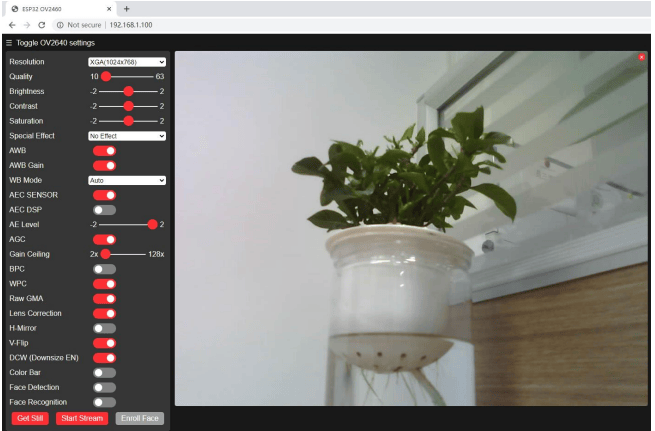The width and height of the screenshot is (655, 431).
Task: Disable the WPC toggle
Action: 104,284
